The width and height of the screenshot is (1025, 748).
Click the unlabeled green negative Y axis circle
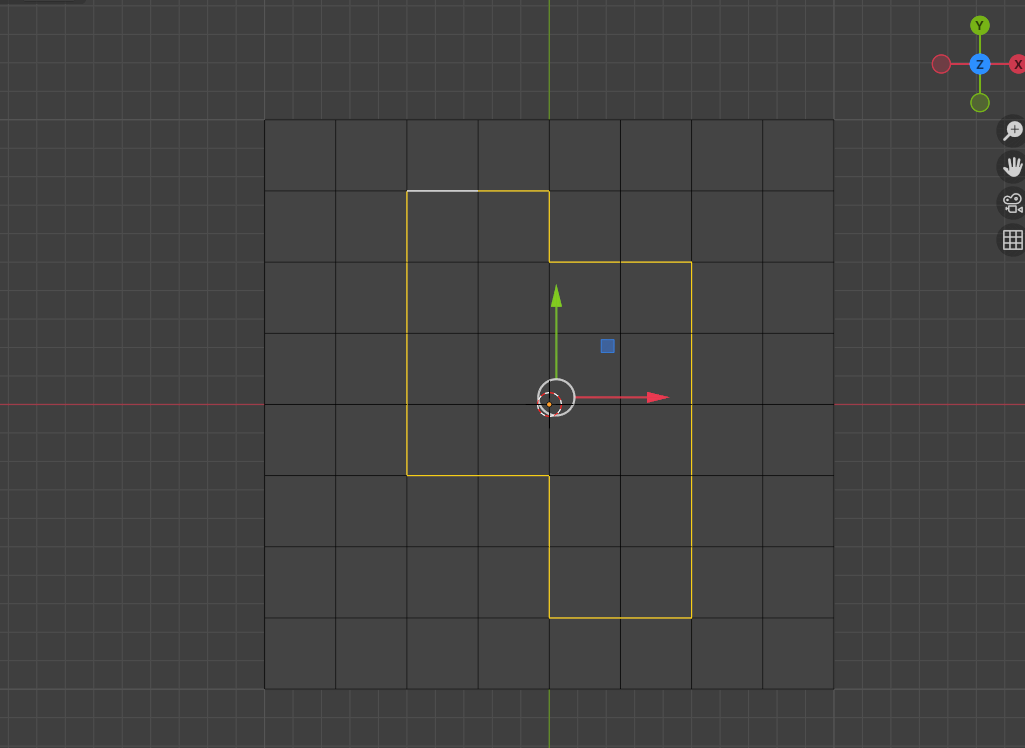coord(979,103)
